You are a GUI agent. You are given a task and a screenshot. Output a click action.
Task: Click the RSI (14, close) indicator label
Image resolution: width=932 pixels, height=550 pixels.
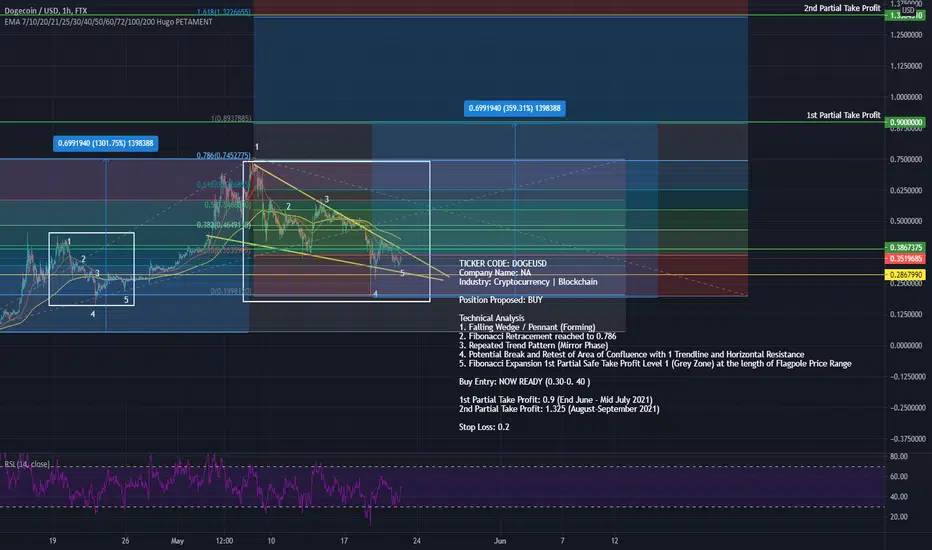coord(27,464)
